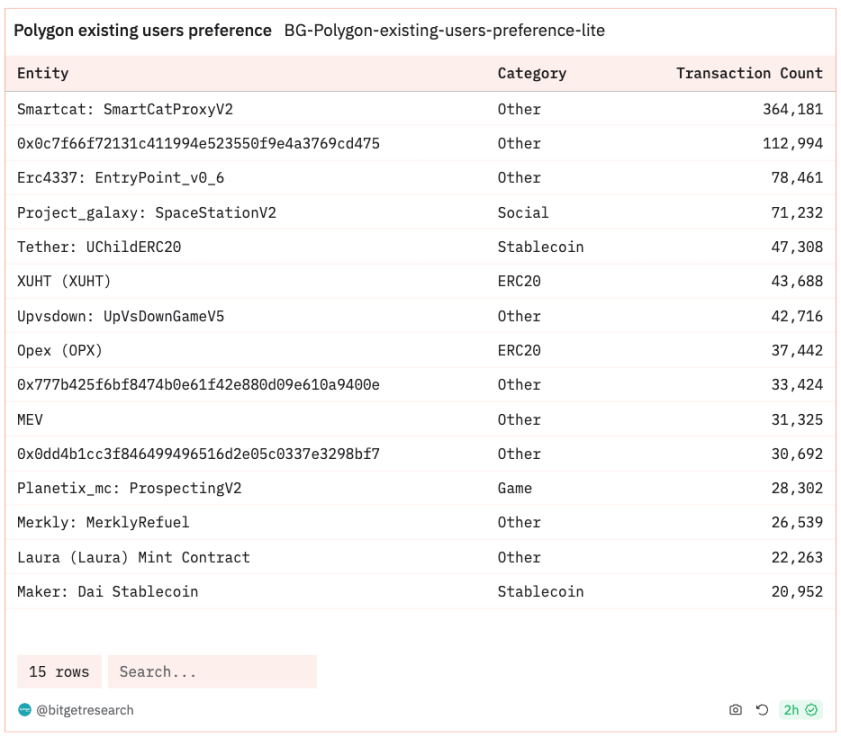The height and width of the screenshot is (738, 841).
Task: Select the Smartcat: SmartCatProxyV2 row
Action: (420, 109)
